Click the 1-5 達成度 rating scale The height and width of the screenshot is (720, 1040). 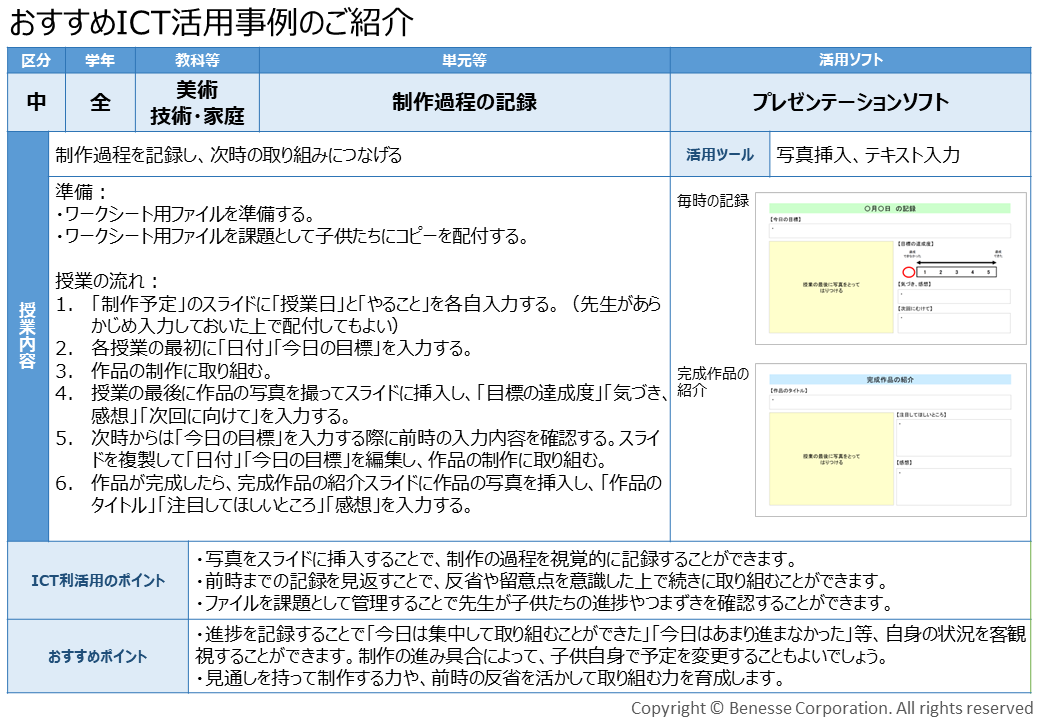(956, 272)
